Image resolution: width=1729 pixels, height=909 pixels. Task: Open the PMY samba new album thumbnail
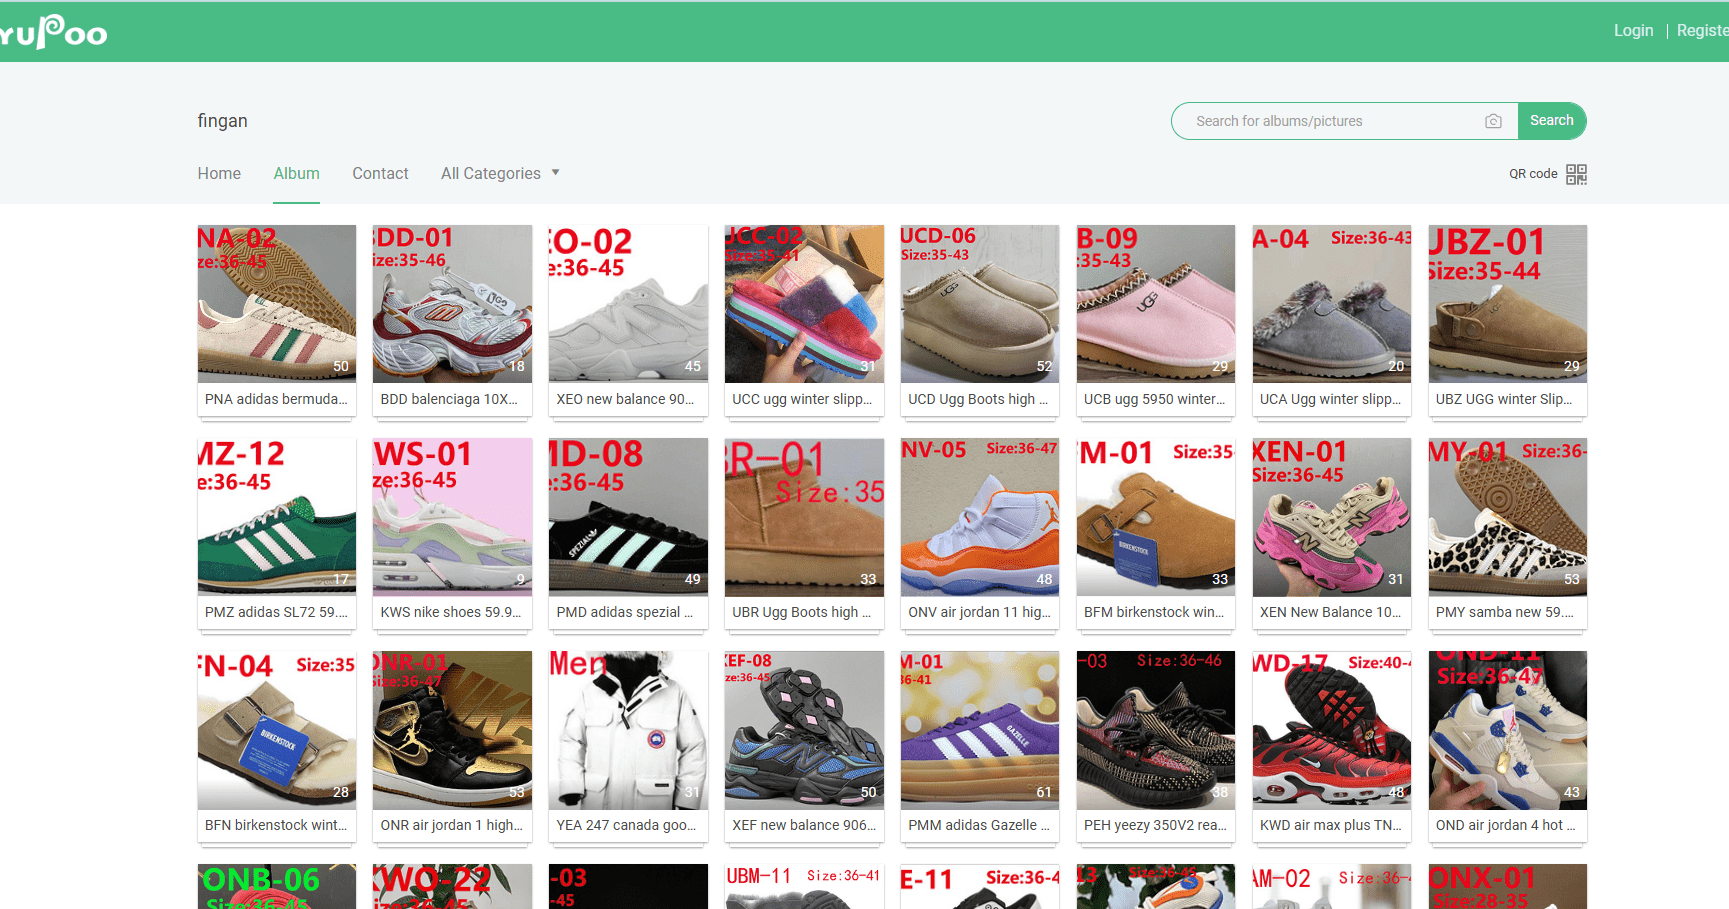click(1508, 517)
